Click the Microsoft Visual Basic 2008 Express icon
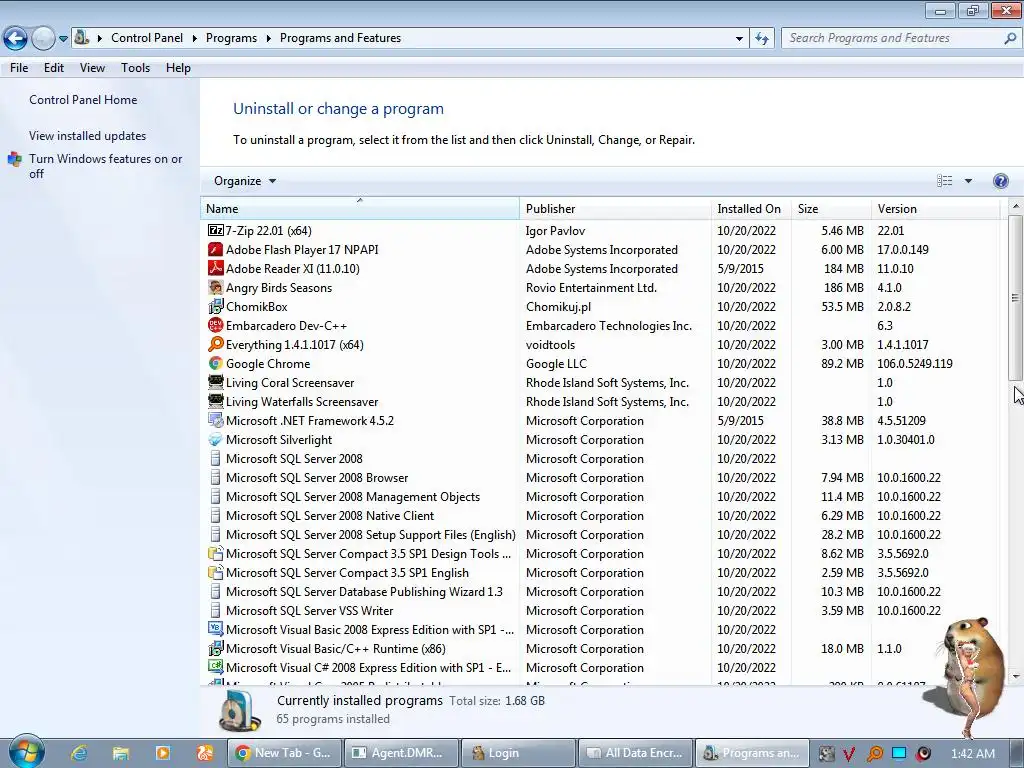The width and height of the screenshot is (1024, 768). coord(216,629)
